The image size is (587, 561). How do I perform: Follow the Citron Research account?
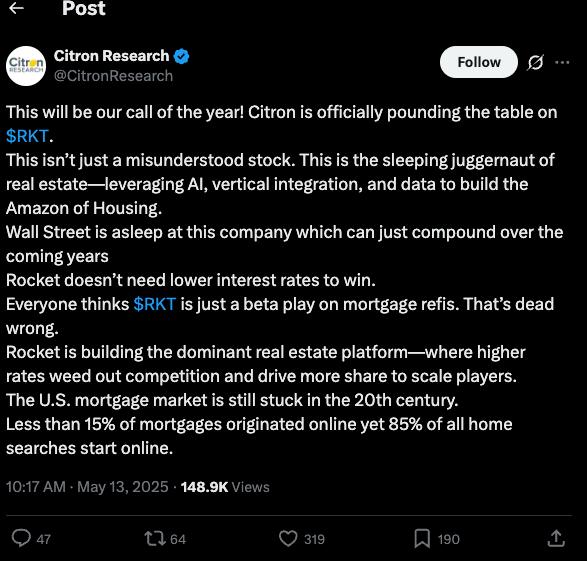coord(478,62)
